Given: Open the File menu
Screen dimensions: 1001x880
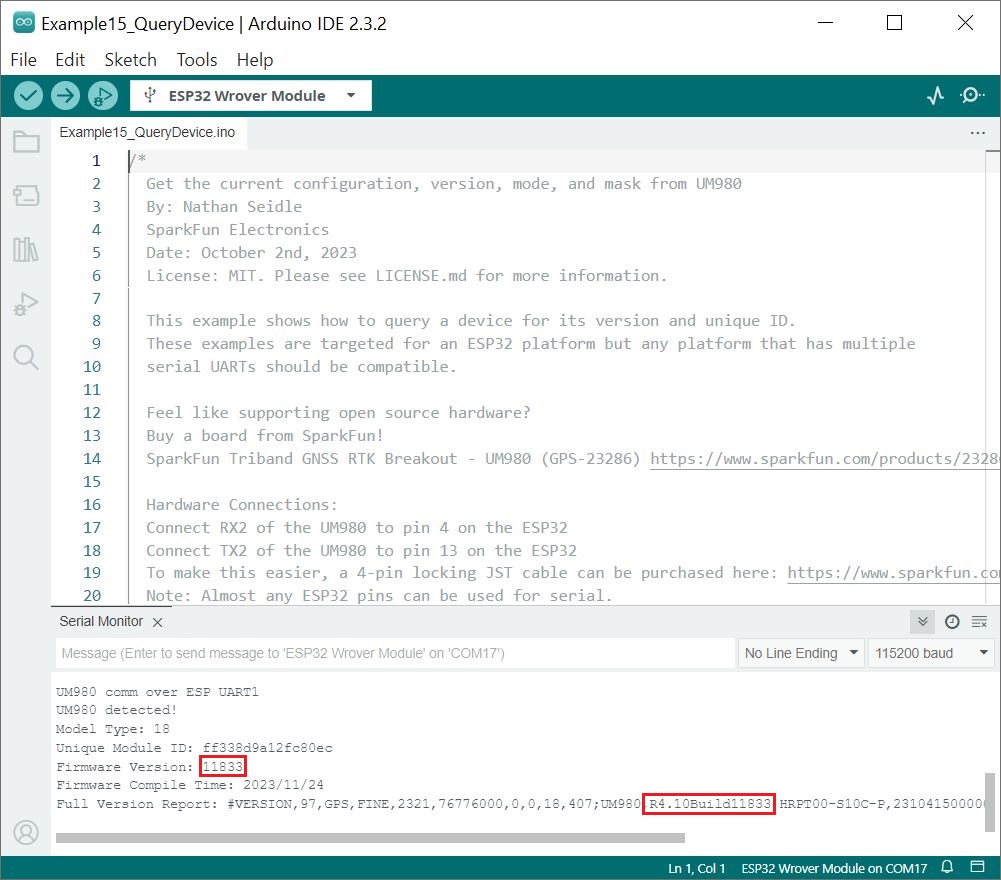Looking at the screenshot, I should (x=24, y=60).
